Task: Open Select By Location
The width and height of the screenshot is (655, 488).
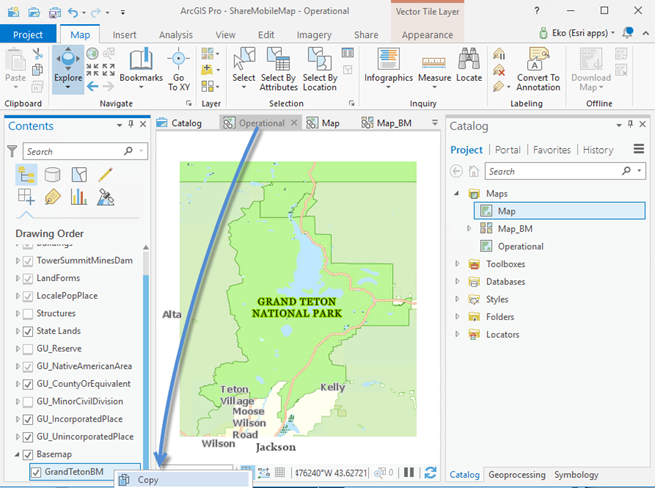Action: tap(320, 69)
